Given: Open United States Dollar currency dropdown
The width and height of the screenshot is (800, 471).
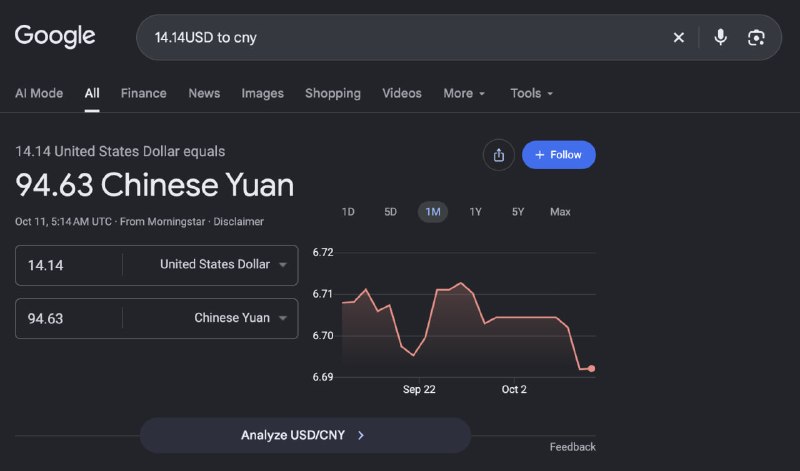Looking at the screenshot, I should pyautogui.click(x=210, y=265).
